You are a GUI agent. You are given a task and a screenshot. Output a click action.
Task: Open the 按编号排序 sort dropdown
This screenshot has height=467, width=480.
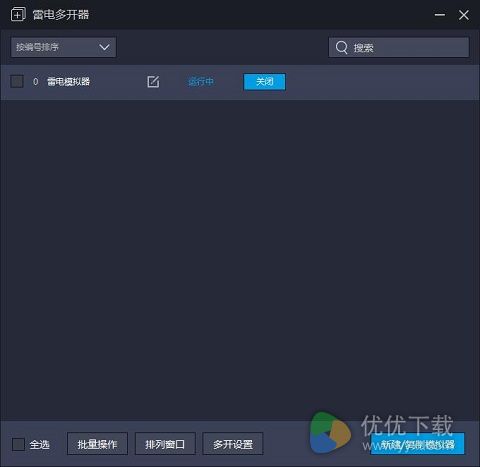click(63, 47)
